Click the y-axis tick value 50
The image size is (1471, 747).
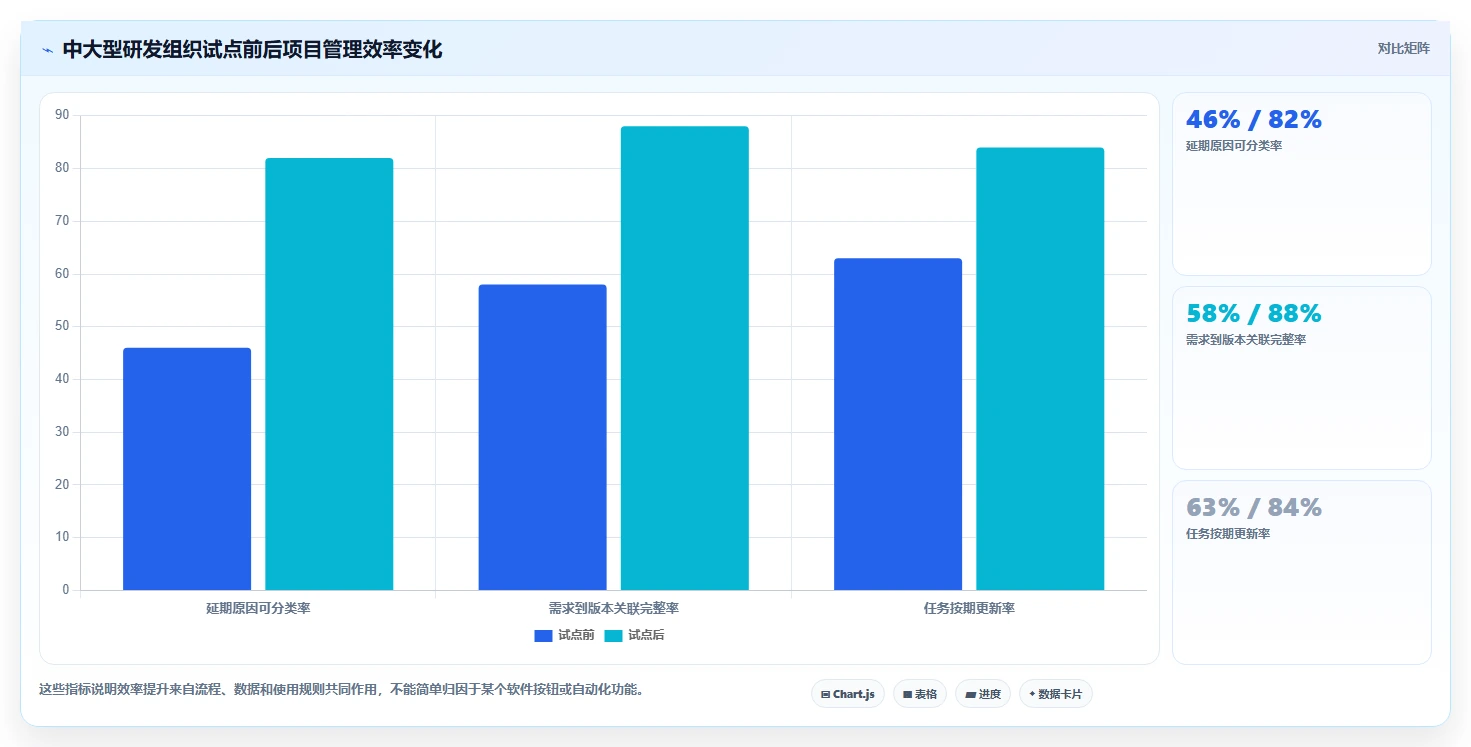[x=62, y=326]
